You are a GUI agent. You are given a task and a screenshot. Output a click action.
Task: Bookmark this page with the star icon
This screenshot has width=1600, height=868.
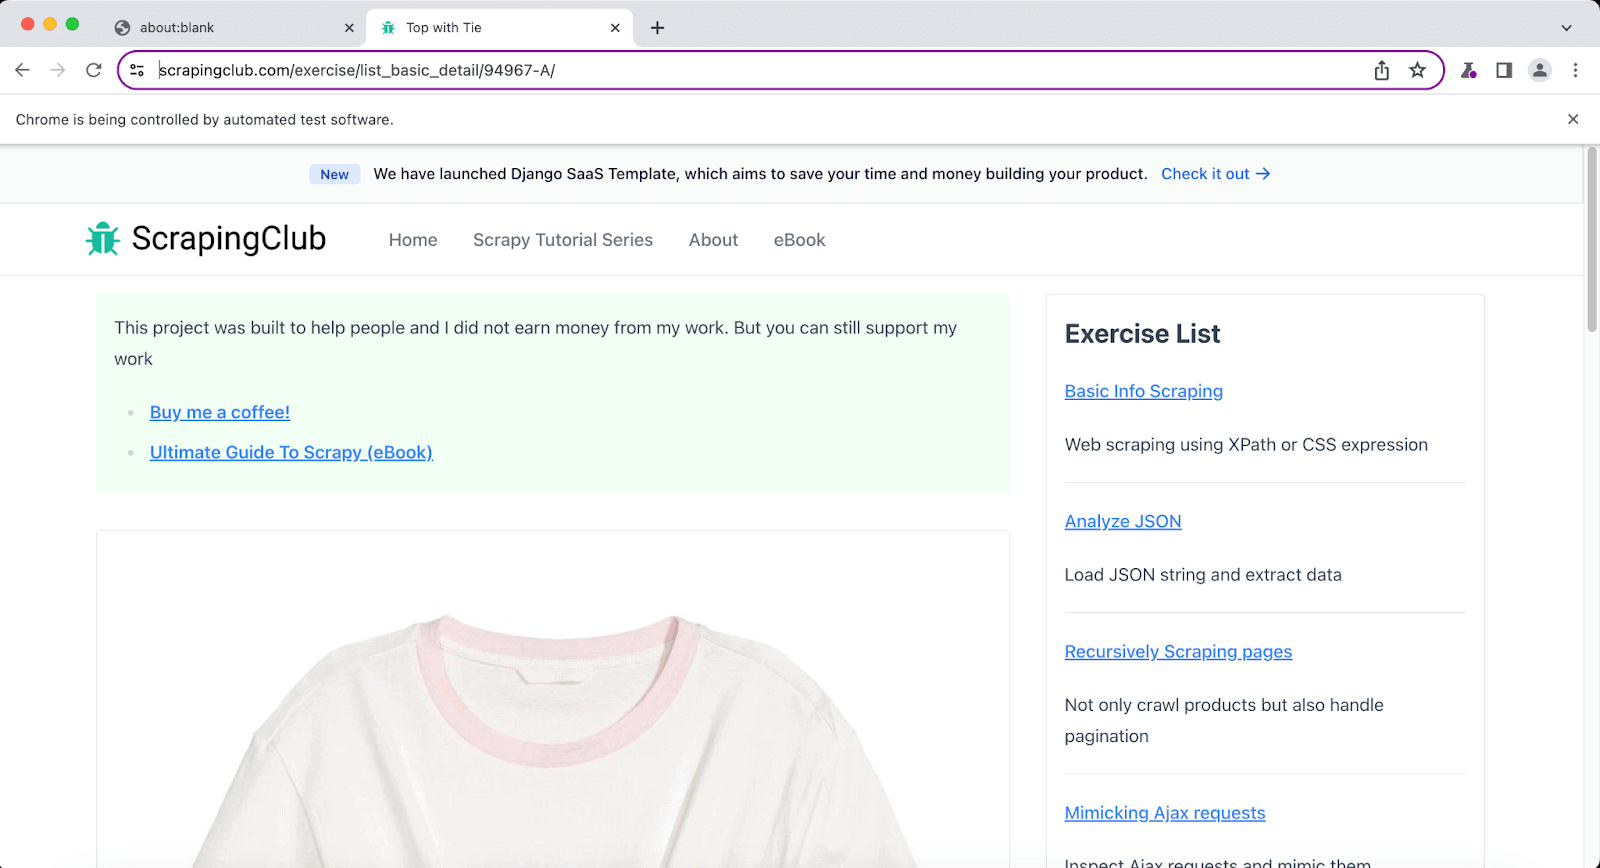[x=1417, y=70]
